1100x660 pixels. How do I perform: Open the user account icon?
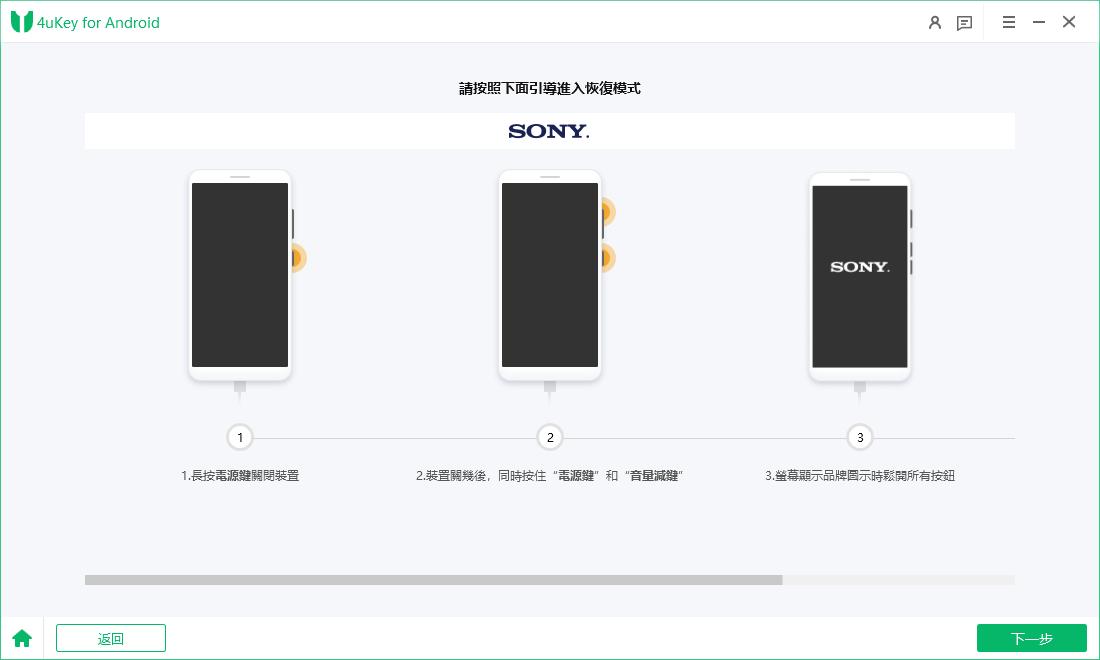click(934, 22)
